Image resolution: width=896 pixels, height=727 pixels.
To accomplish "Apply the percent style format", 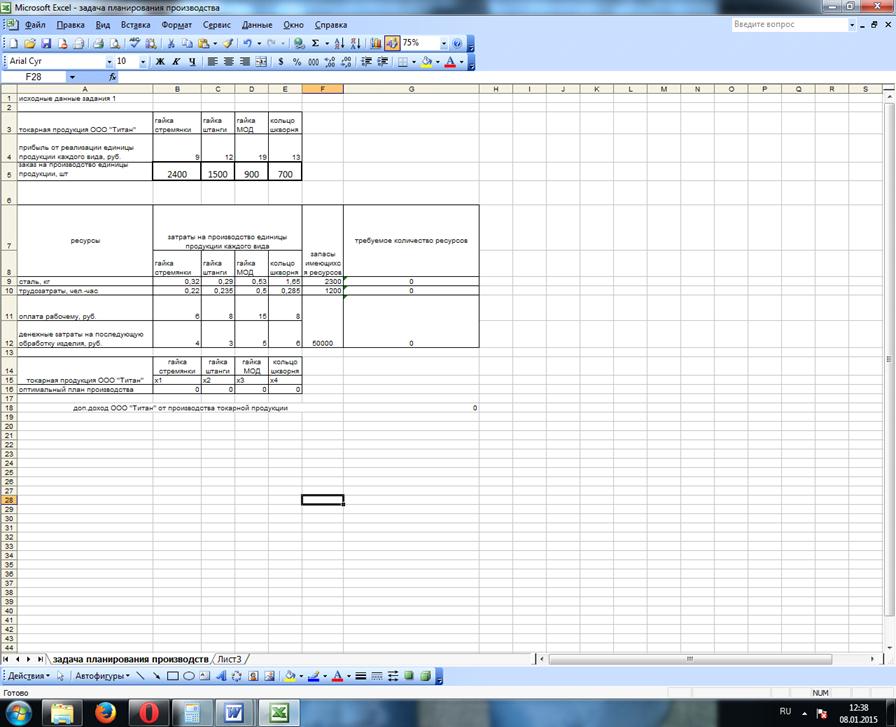I will coord(297,62).
